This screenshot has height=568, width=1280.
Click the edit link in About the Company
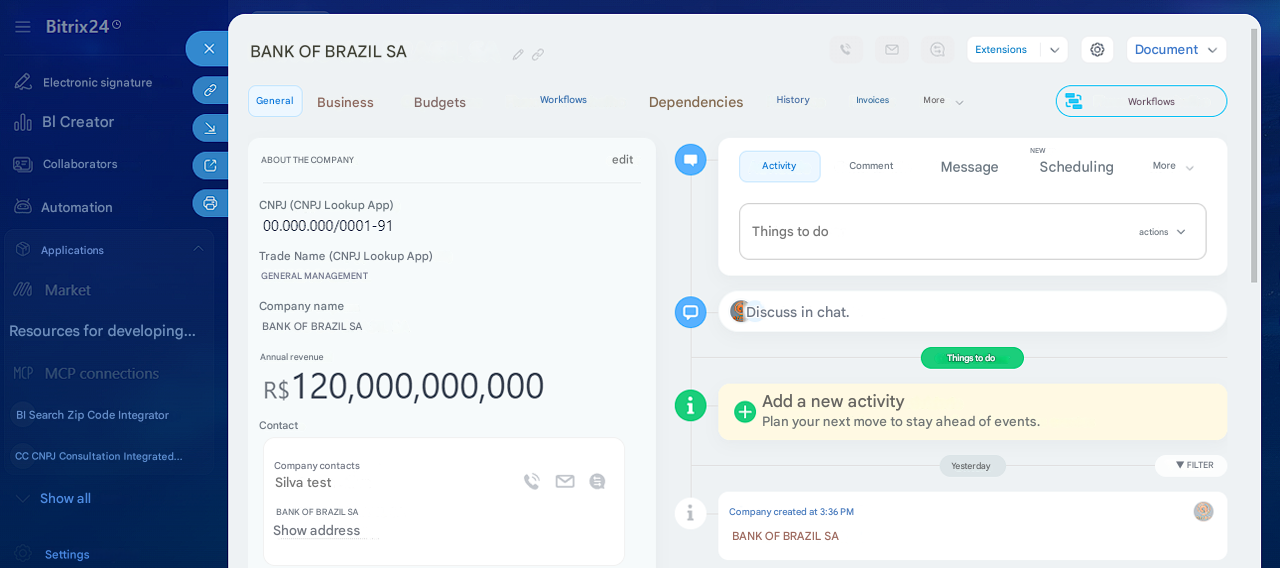pyautogui.click(x=622, y=160)
